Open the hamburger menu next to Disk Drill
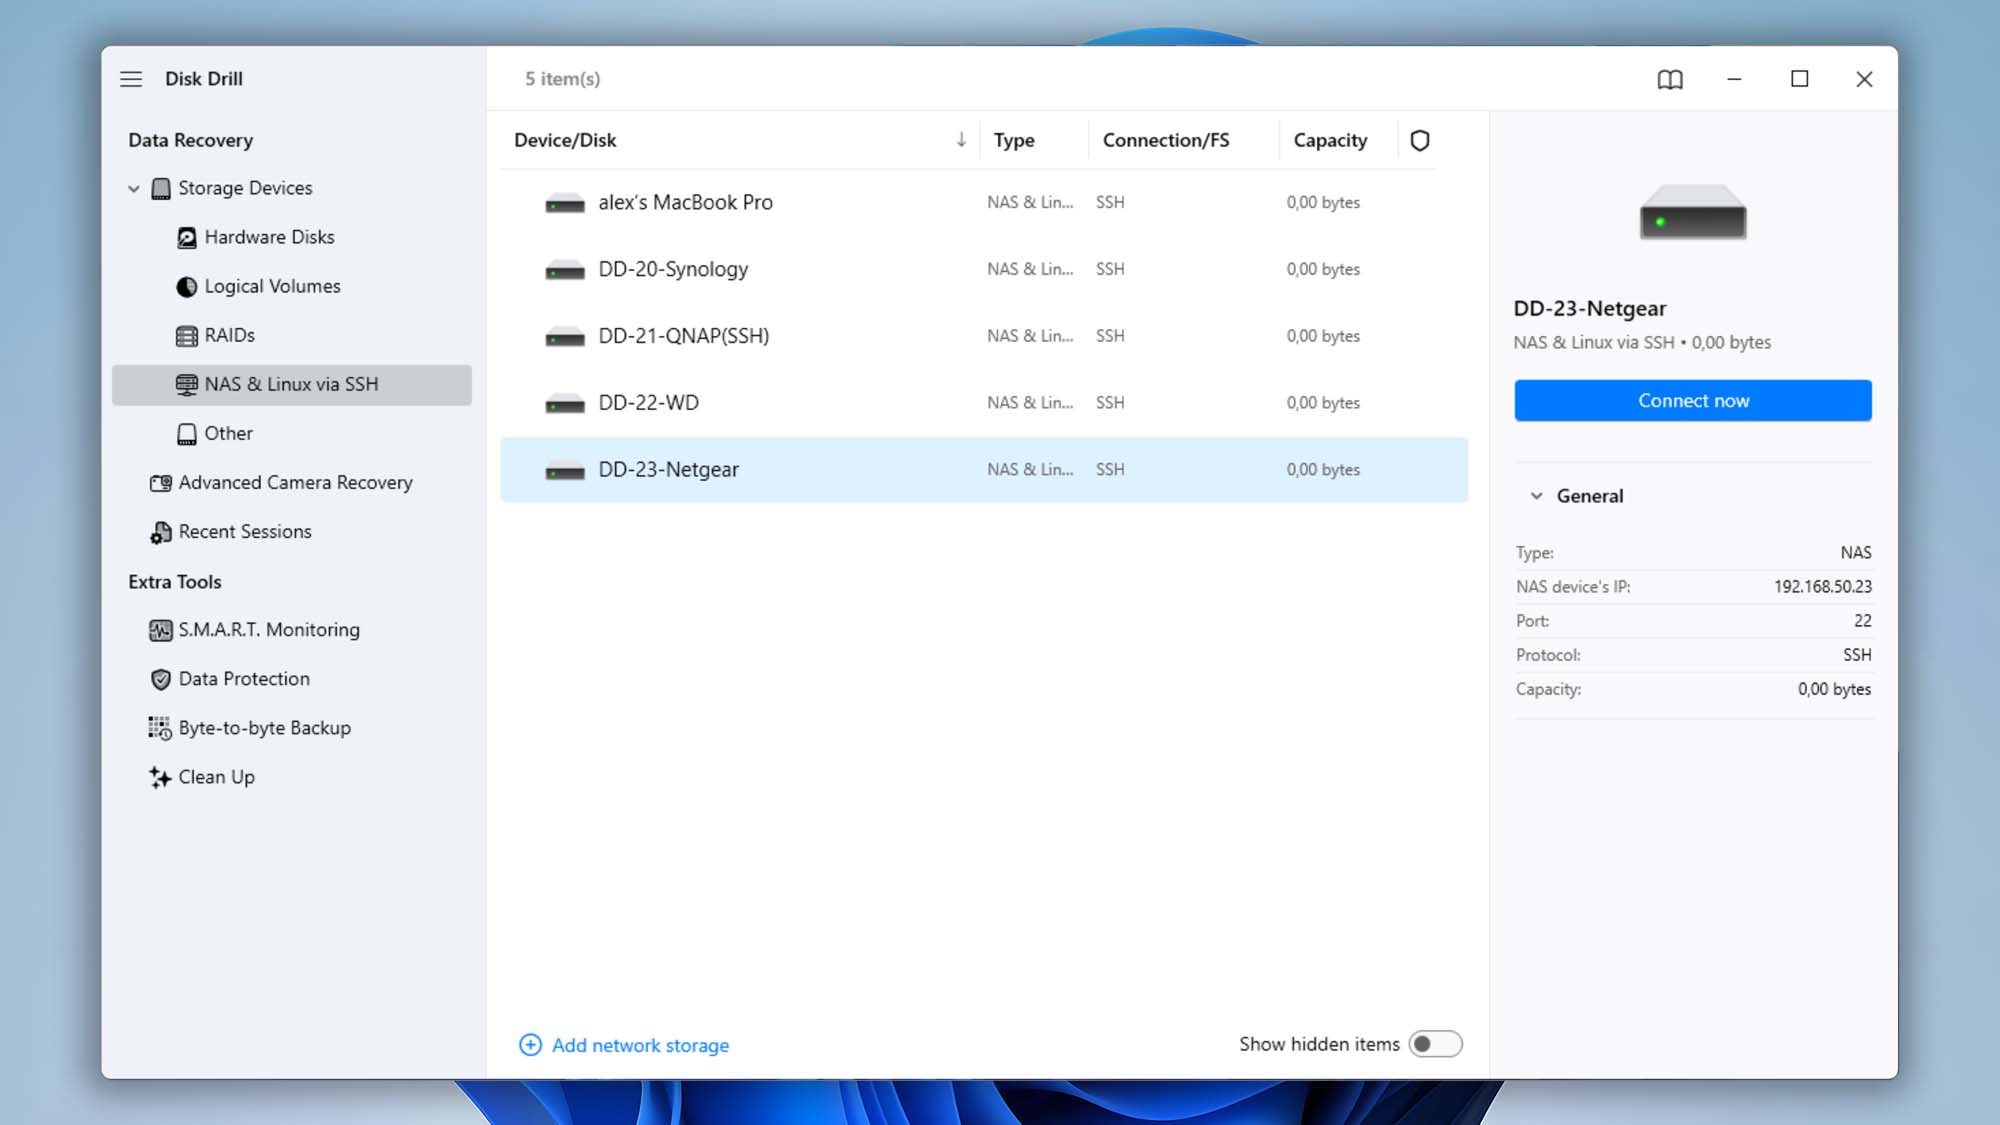This screenshot has height=1125, width=2000. (131, 79)
